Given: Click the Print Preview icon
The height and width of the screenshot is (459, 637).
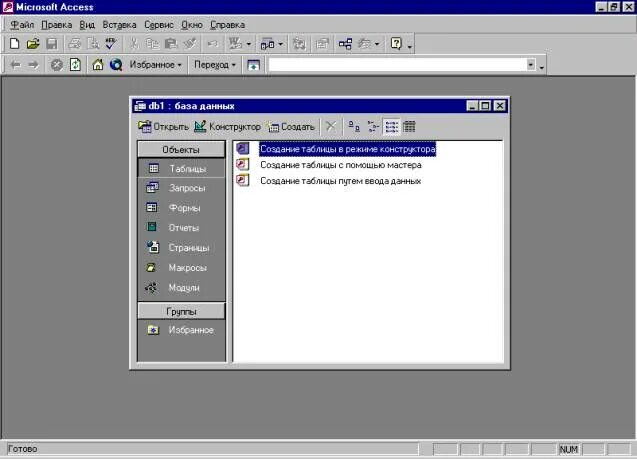Looking at the screenshot, I should 93,43.
